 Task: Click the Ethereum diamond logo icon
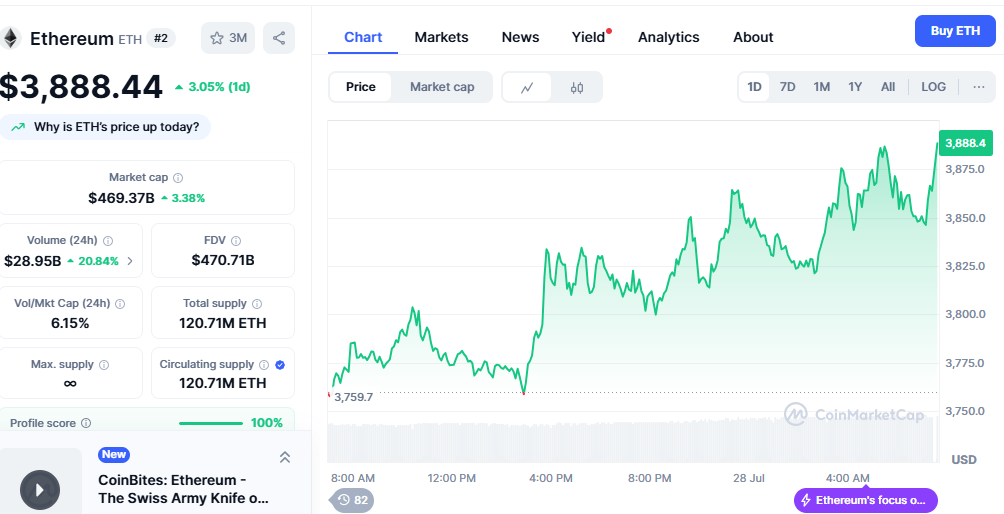click(x=10, y=38)
